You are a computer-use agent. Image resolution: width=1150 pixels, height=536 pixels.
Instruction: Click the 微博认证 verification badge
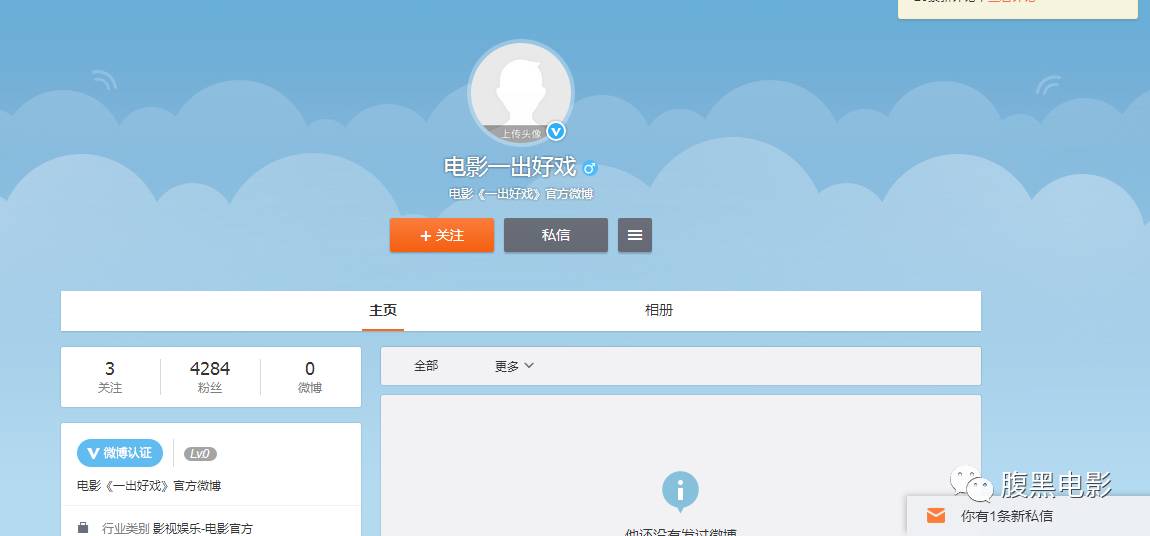[x=120, y=453]
